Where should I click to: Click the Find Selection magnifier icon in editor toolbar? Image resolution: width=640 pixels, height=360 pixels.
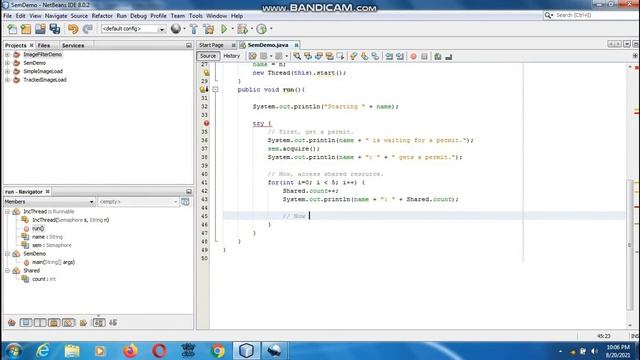coord(297,56)
